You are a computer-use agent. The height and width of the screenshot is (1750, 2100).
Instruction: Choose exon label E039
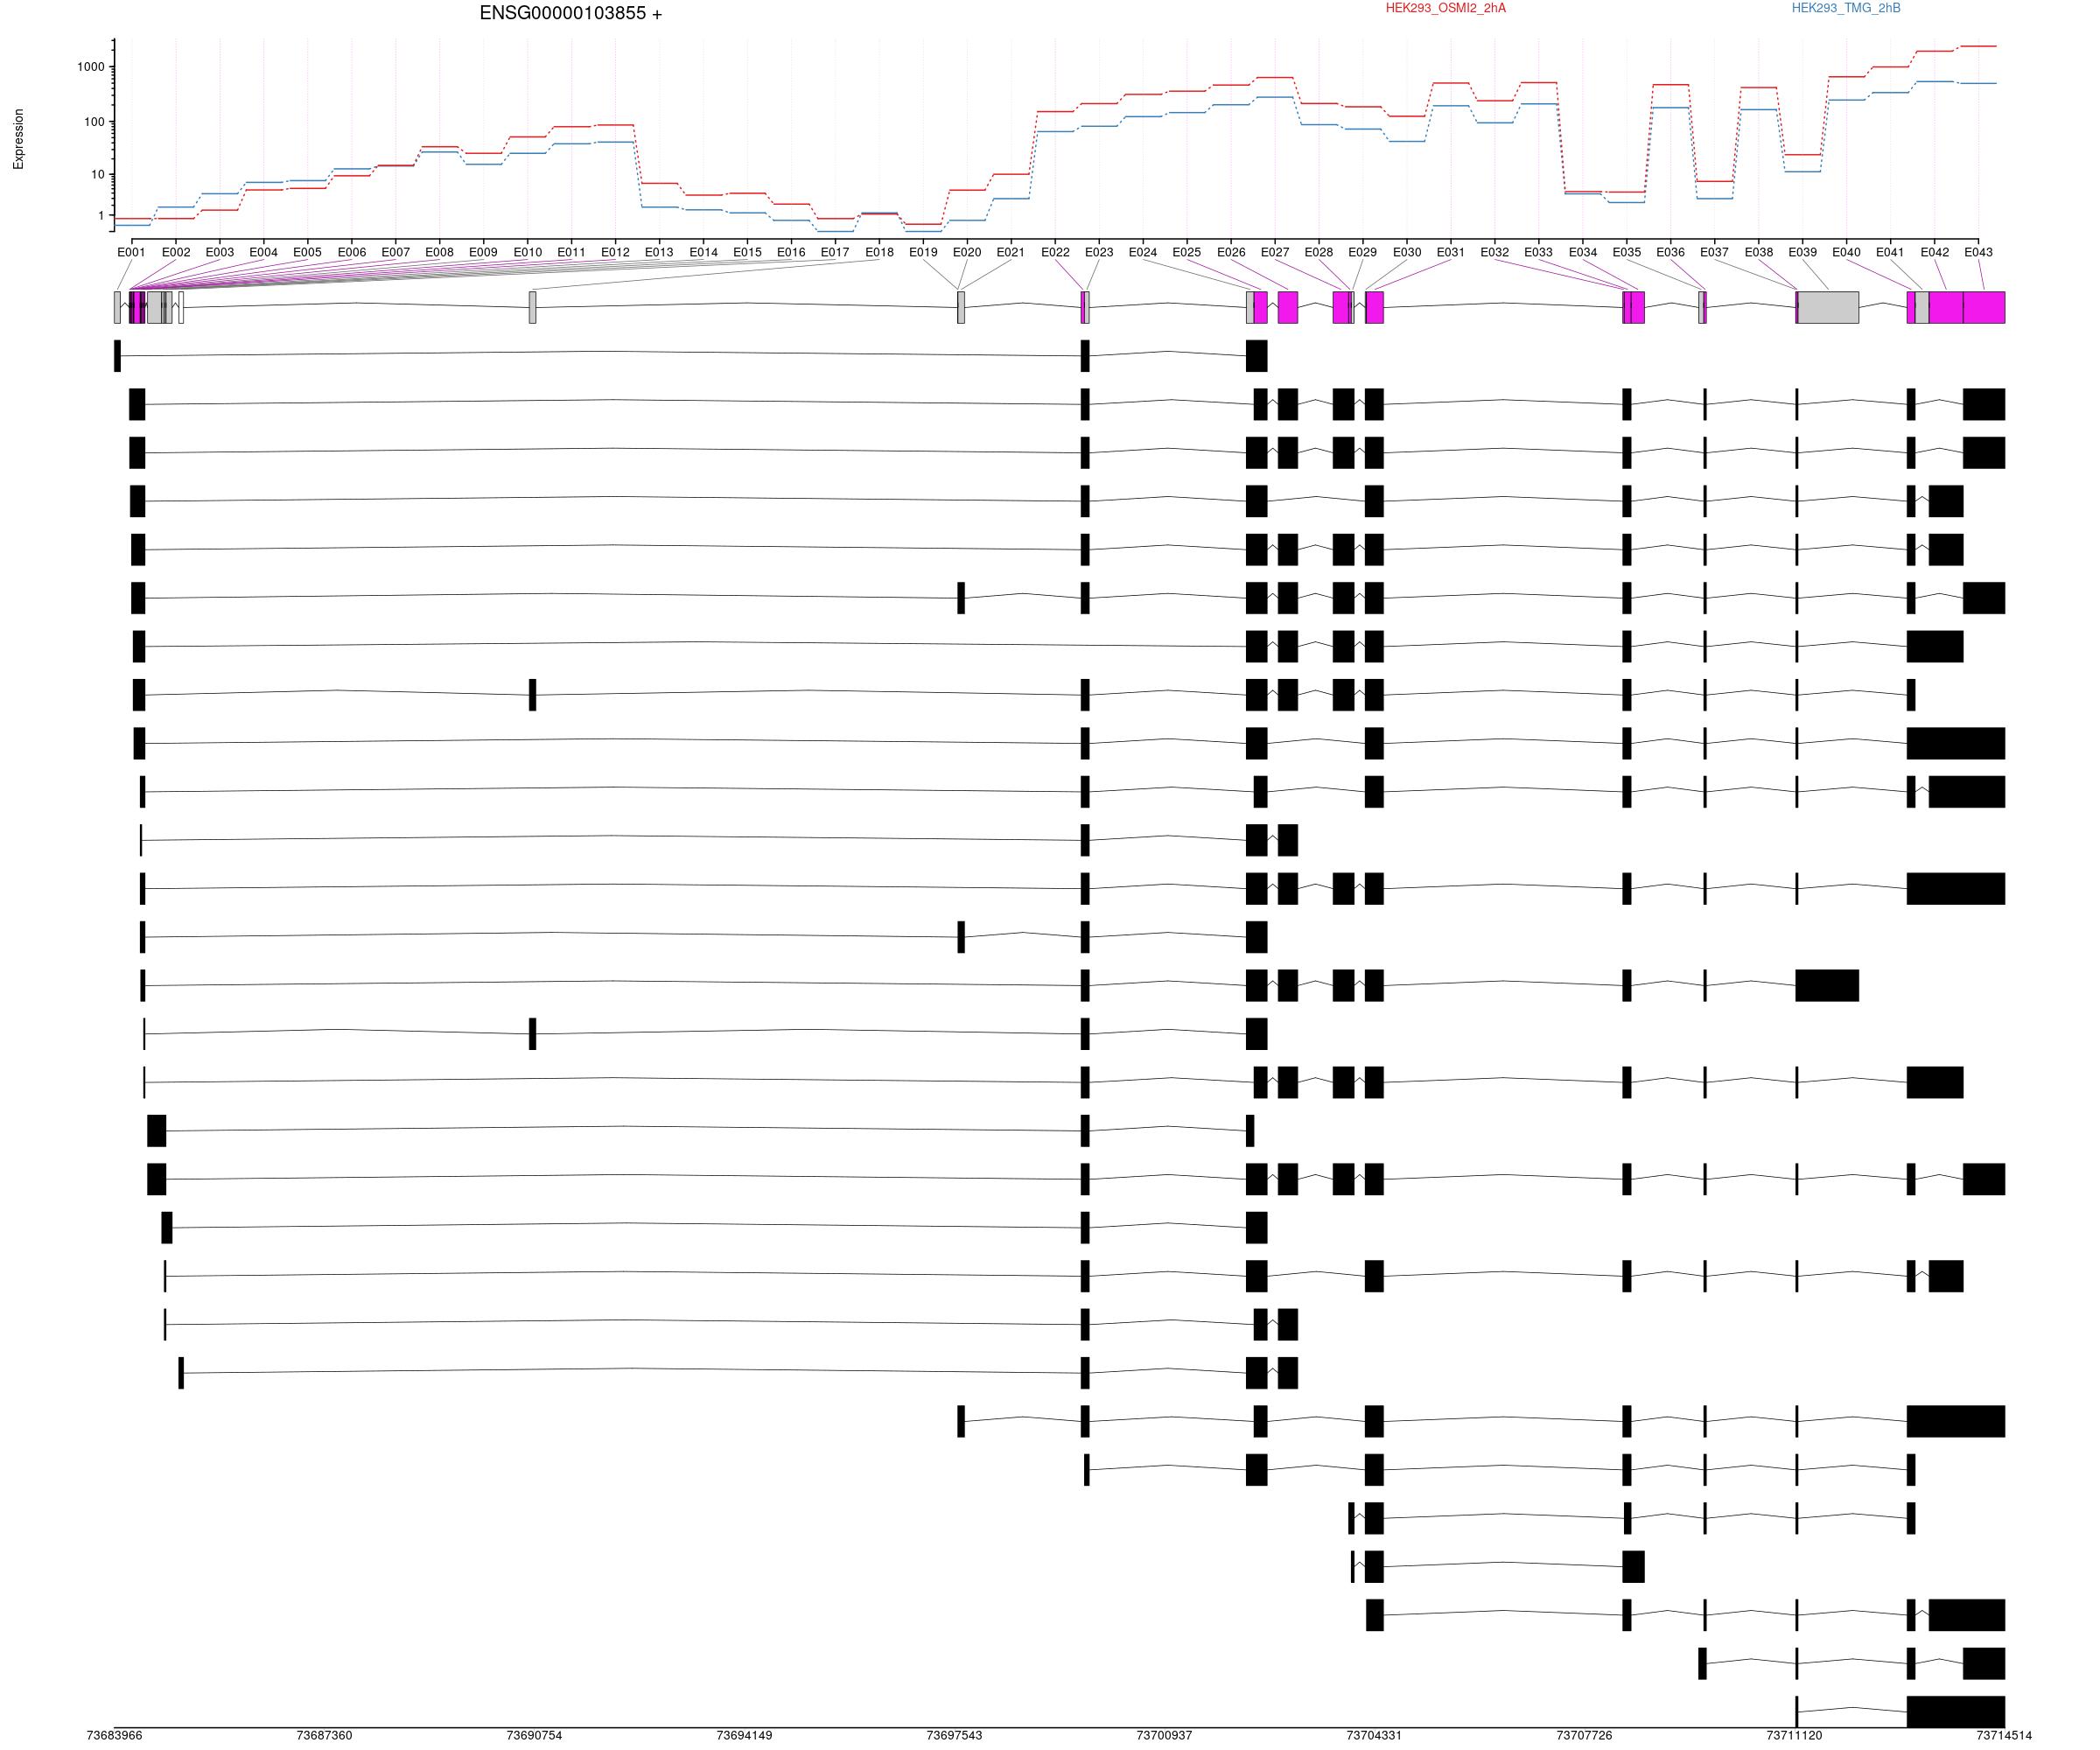[1802, 253]
